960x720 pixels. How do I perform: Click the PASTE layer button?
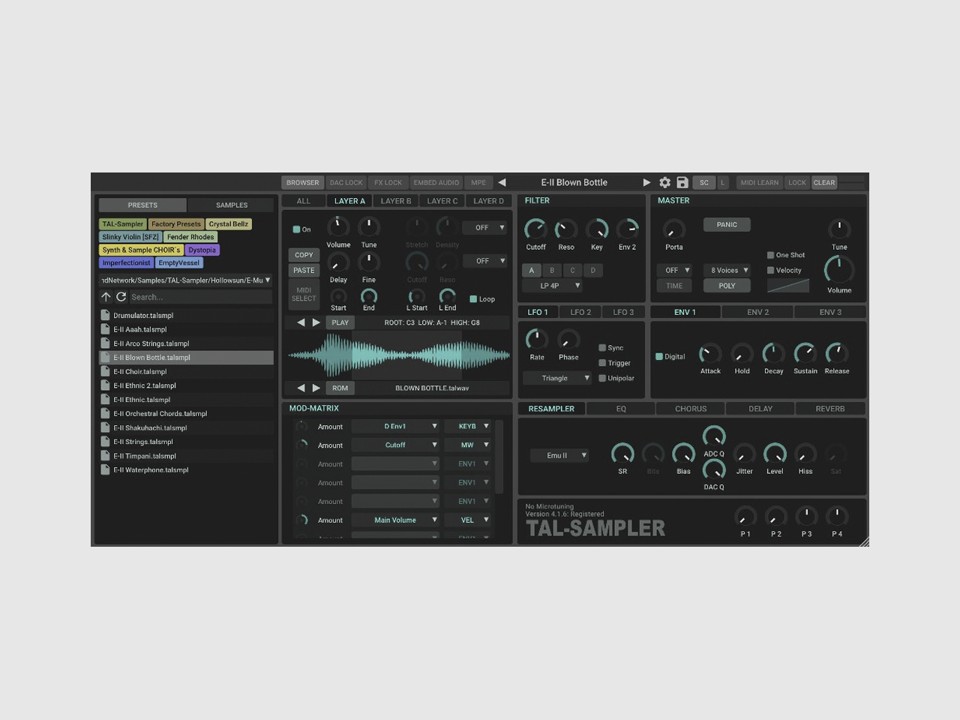[x=304, y=271]
